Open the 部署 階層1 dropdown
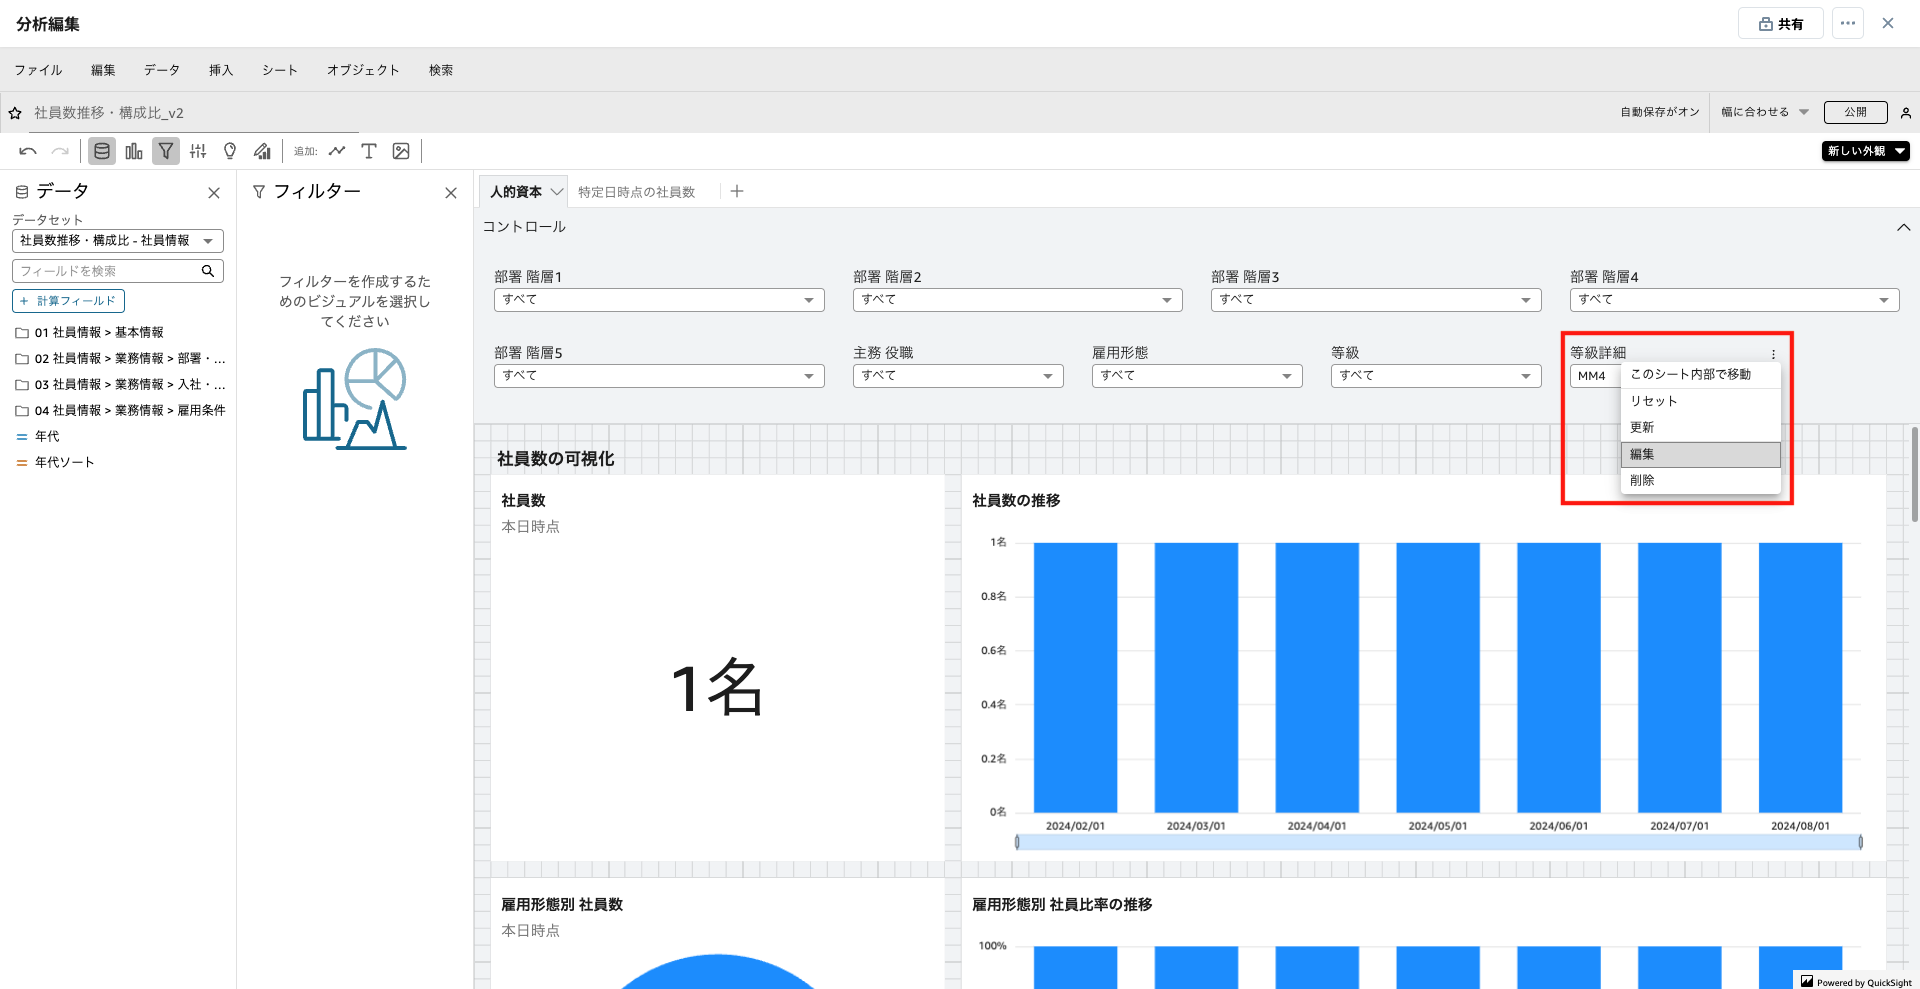Viewport: 1920px width, 989px height. [658, 300]
